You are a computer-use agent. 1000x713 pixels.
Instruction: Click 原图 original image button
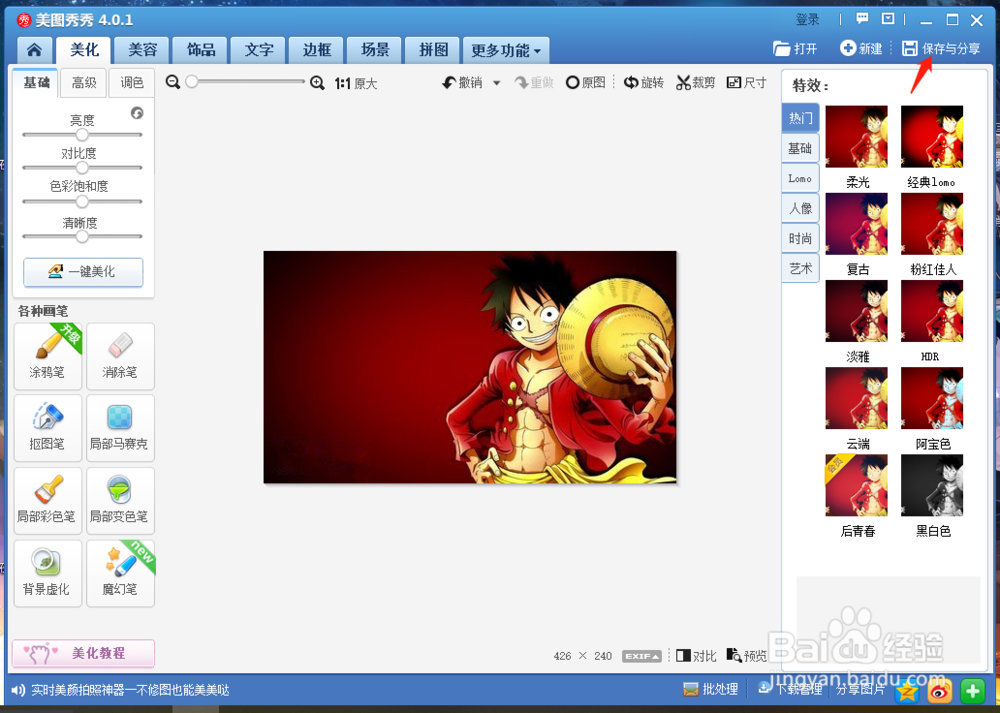[585, 83]
